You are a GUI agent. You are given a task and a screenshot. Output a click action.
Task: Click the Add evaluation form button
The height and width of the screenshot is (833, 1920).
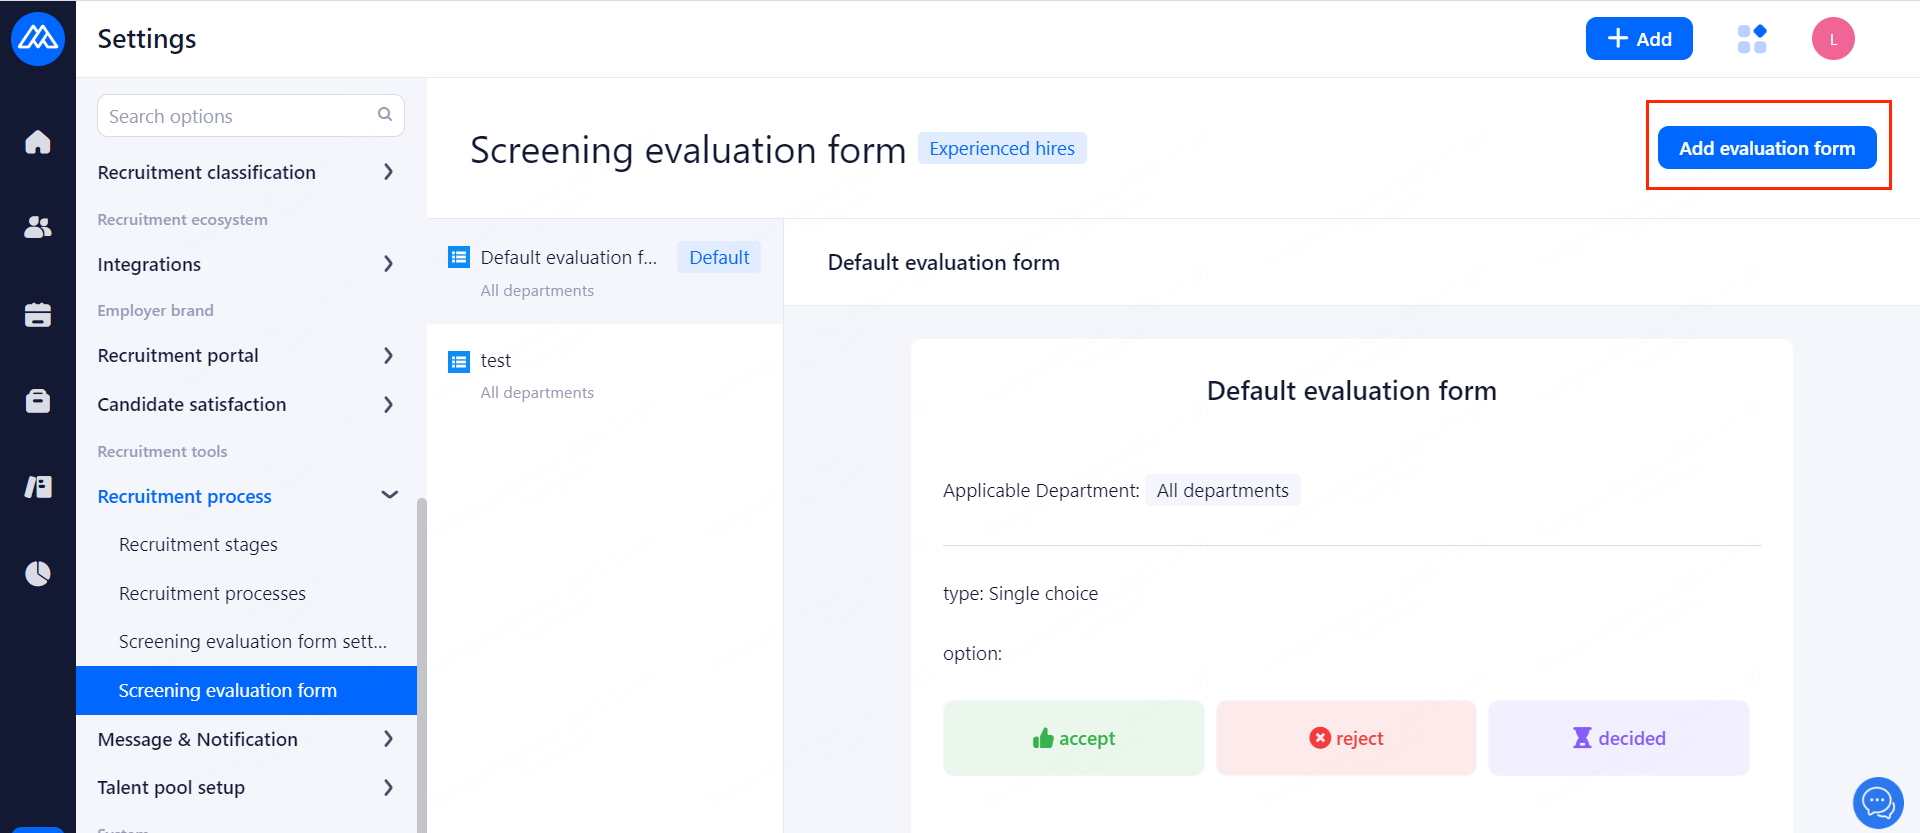(1766, 148)
